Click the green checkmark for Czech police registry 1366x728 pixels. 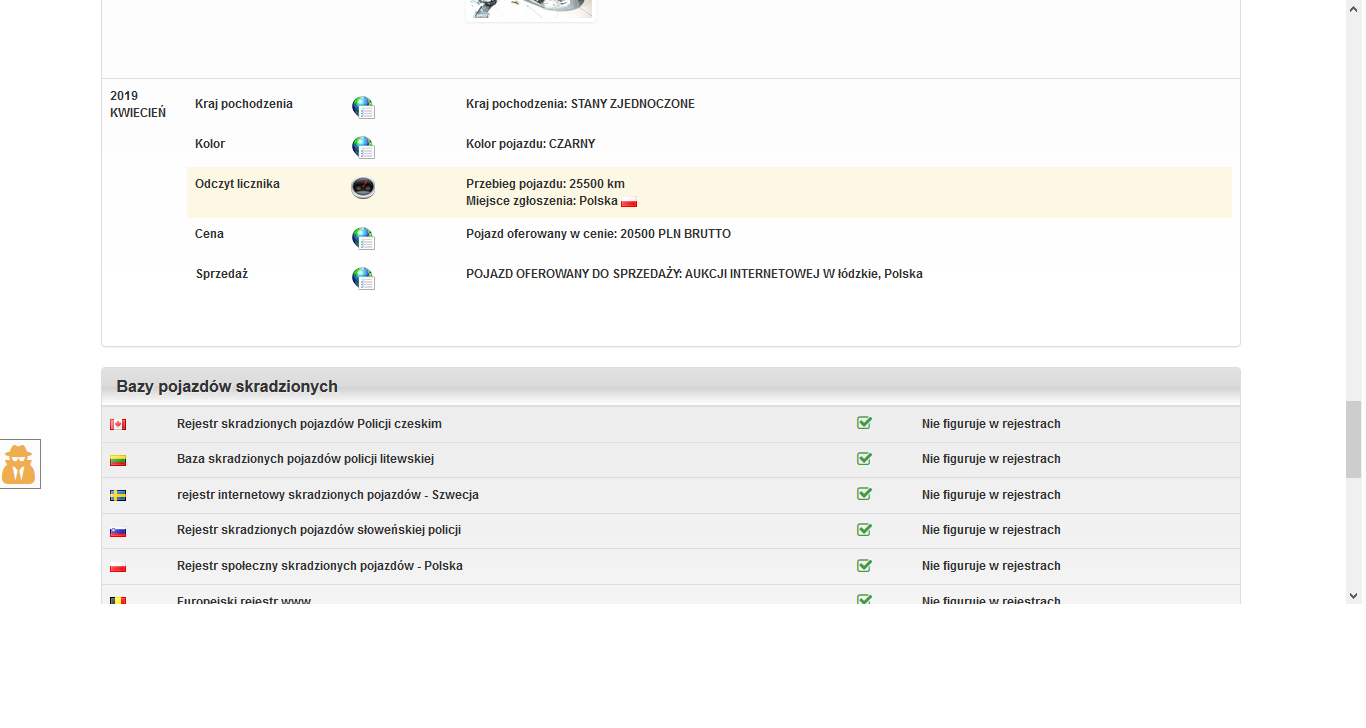click(864, 423)
